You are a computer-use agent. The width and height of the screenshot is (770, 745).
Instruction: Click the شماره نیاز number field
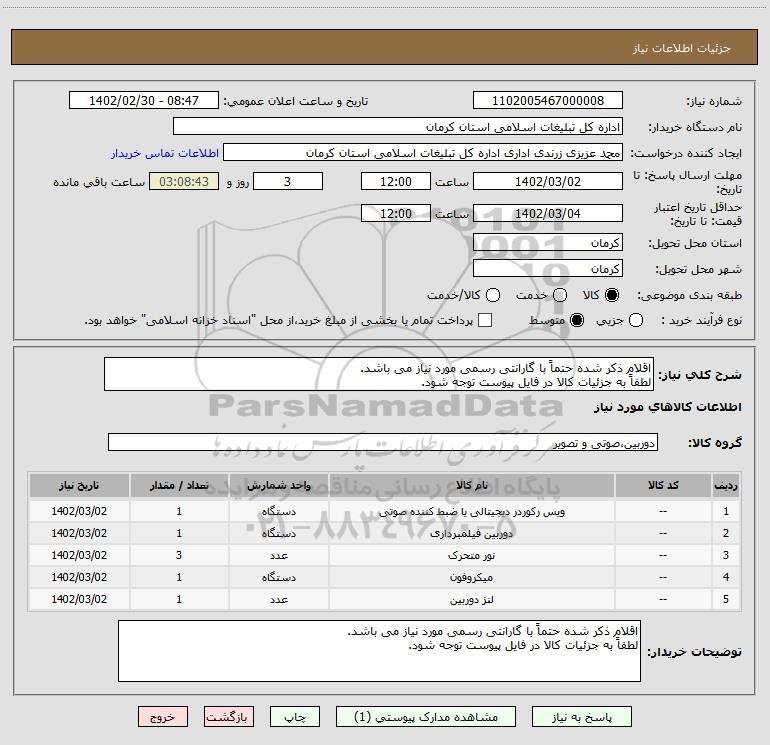[548, 101]
